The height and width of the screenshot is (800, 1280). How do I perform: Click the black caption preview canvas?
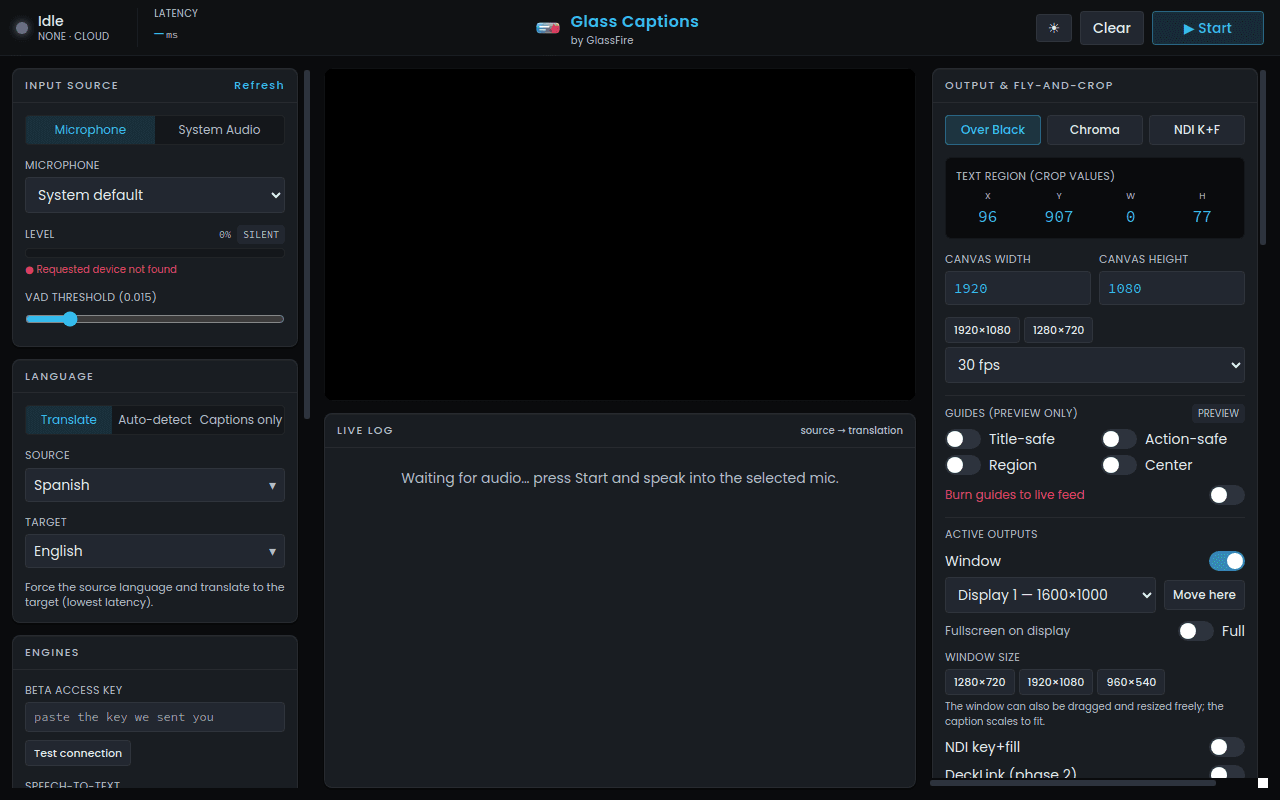point(620,235)
